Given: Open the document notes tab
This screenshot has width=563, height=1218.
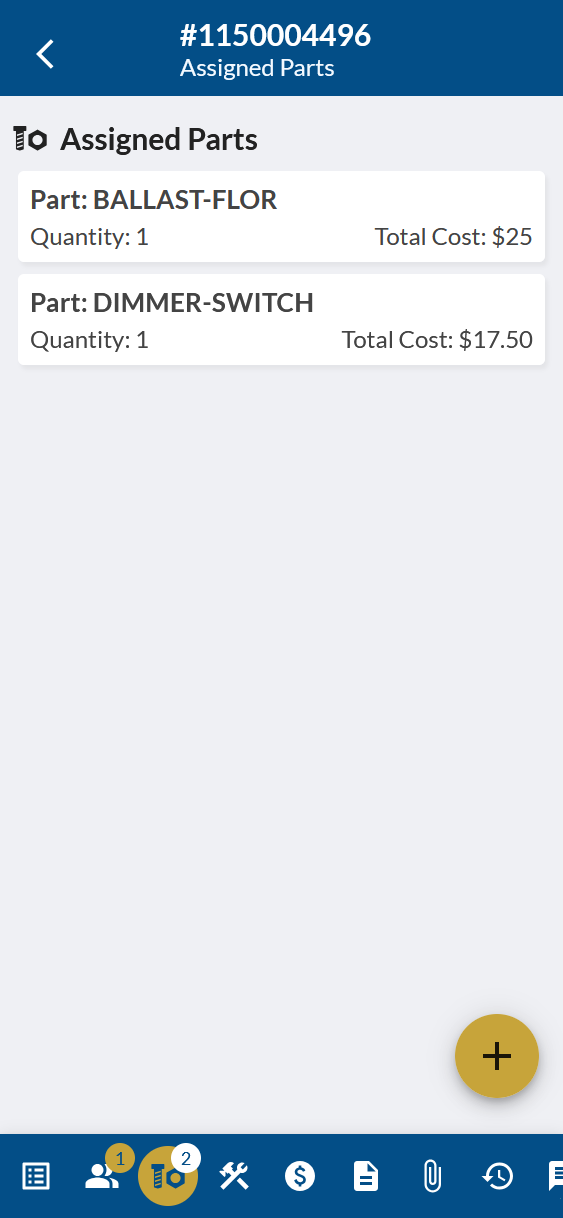Looking at the screenshot, I should pyautogui.click(x=366, y=1176).
